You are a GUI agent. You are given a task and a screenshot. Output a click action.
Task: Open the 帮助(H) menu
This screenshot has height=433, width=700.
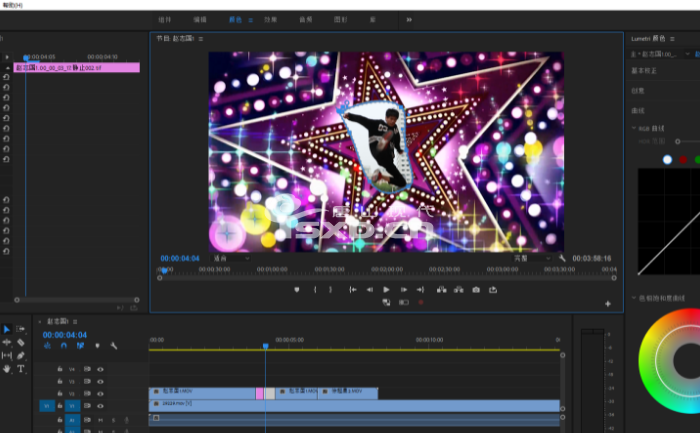12,5
